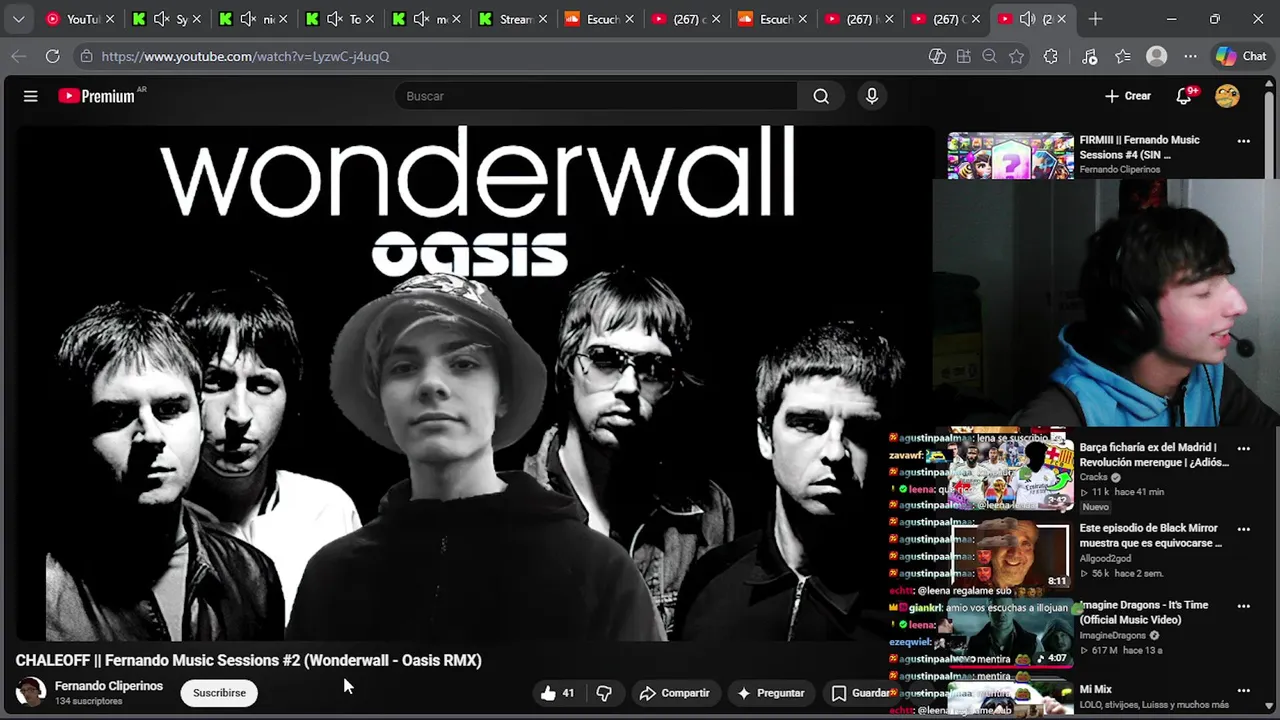Click the YouTube Premium logo
The width and height of the screenshot is (1280, 720).
tap(97, 96)
